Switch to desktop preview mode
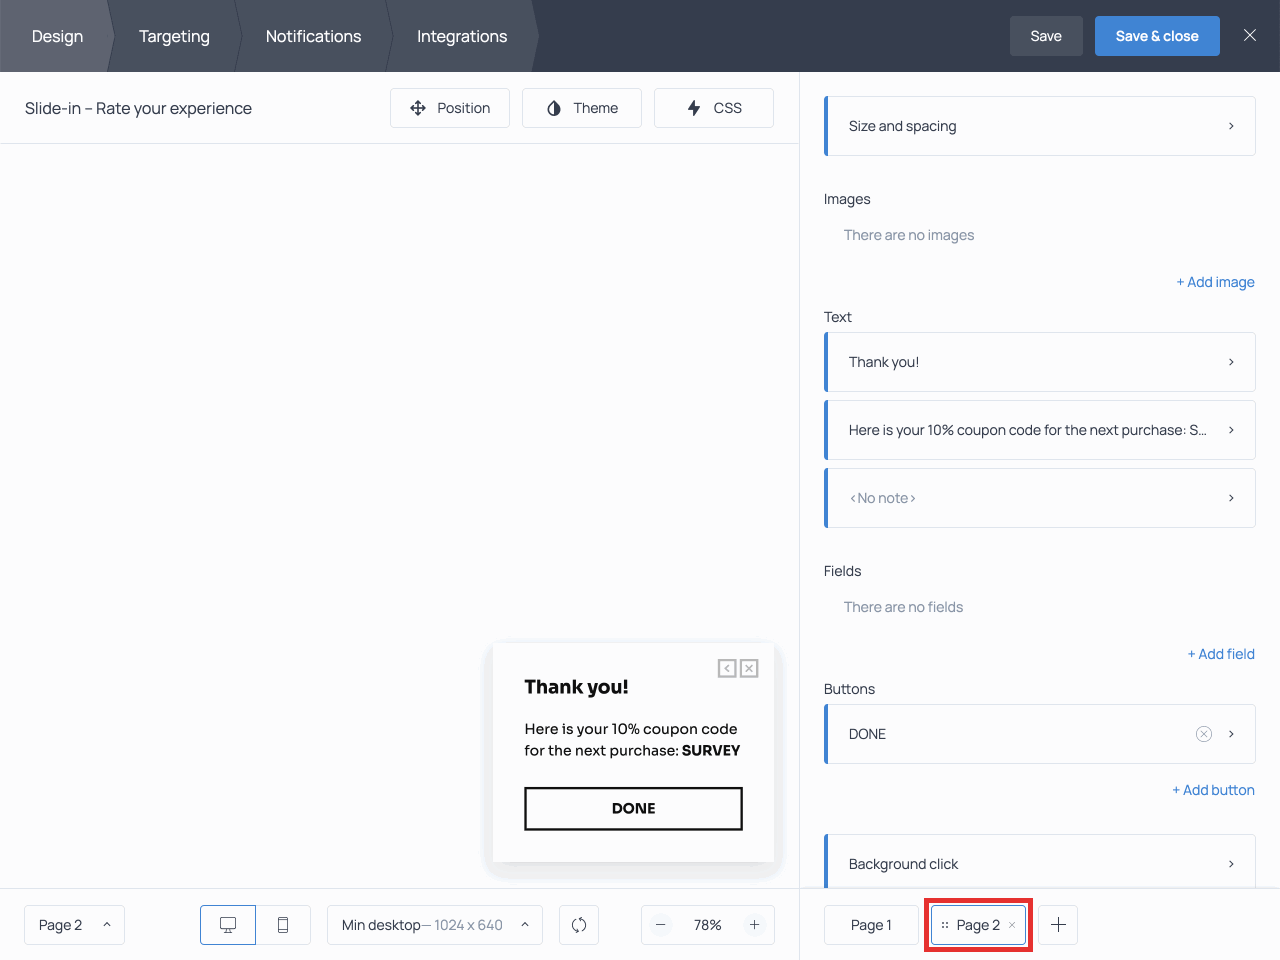 [x=228, y=925]
